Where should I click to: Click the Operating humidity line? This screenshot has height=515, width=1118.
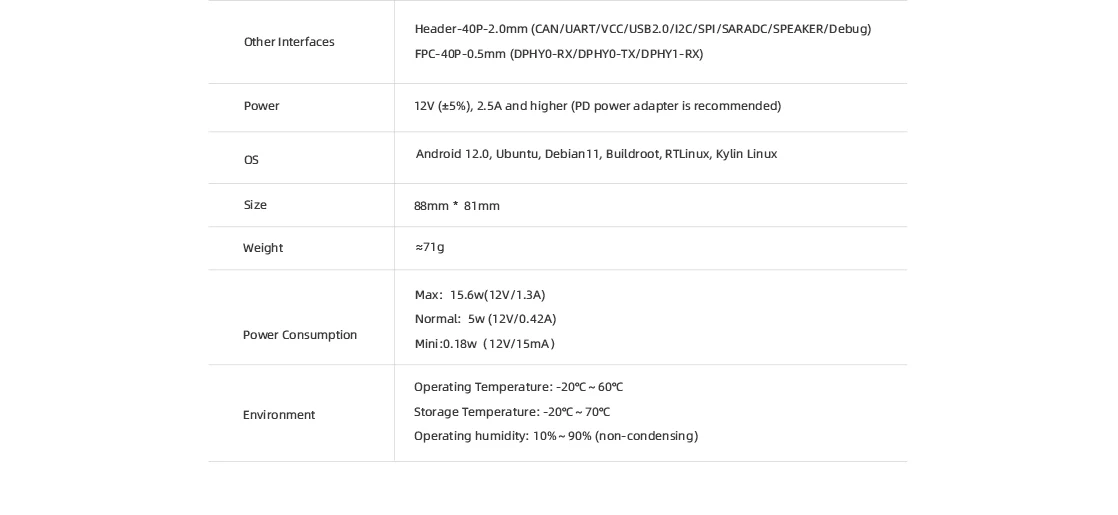[555, 436]
